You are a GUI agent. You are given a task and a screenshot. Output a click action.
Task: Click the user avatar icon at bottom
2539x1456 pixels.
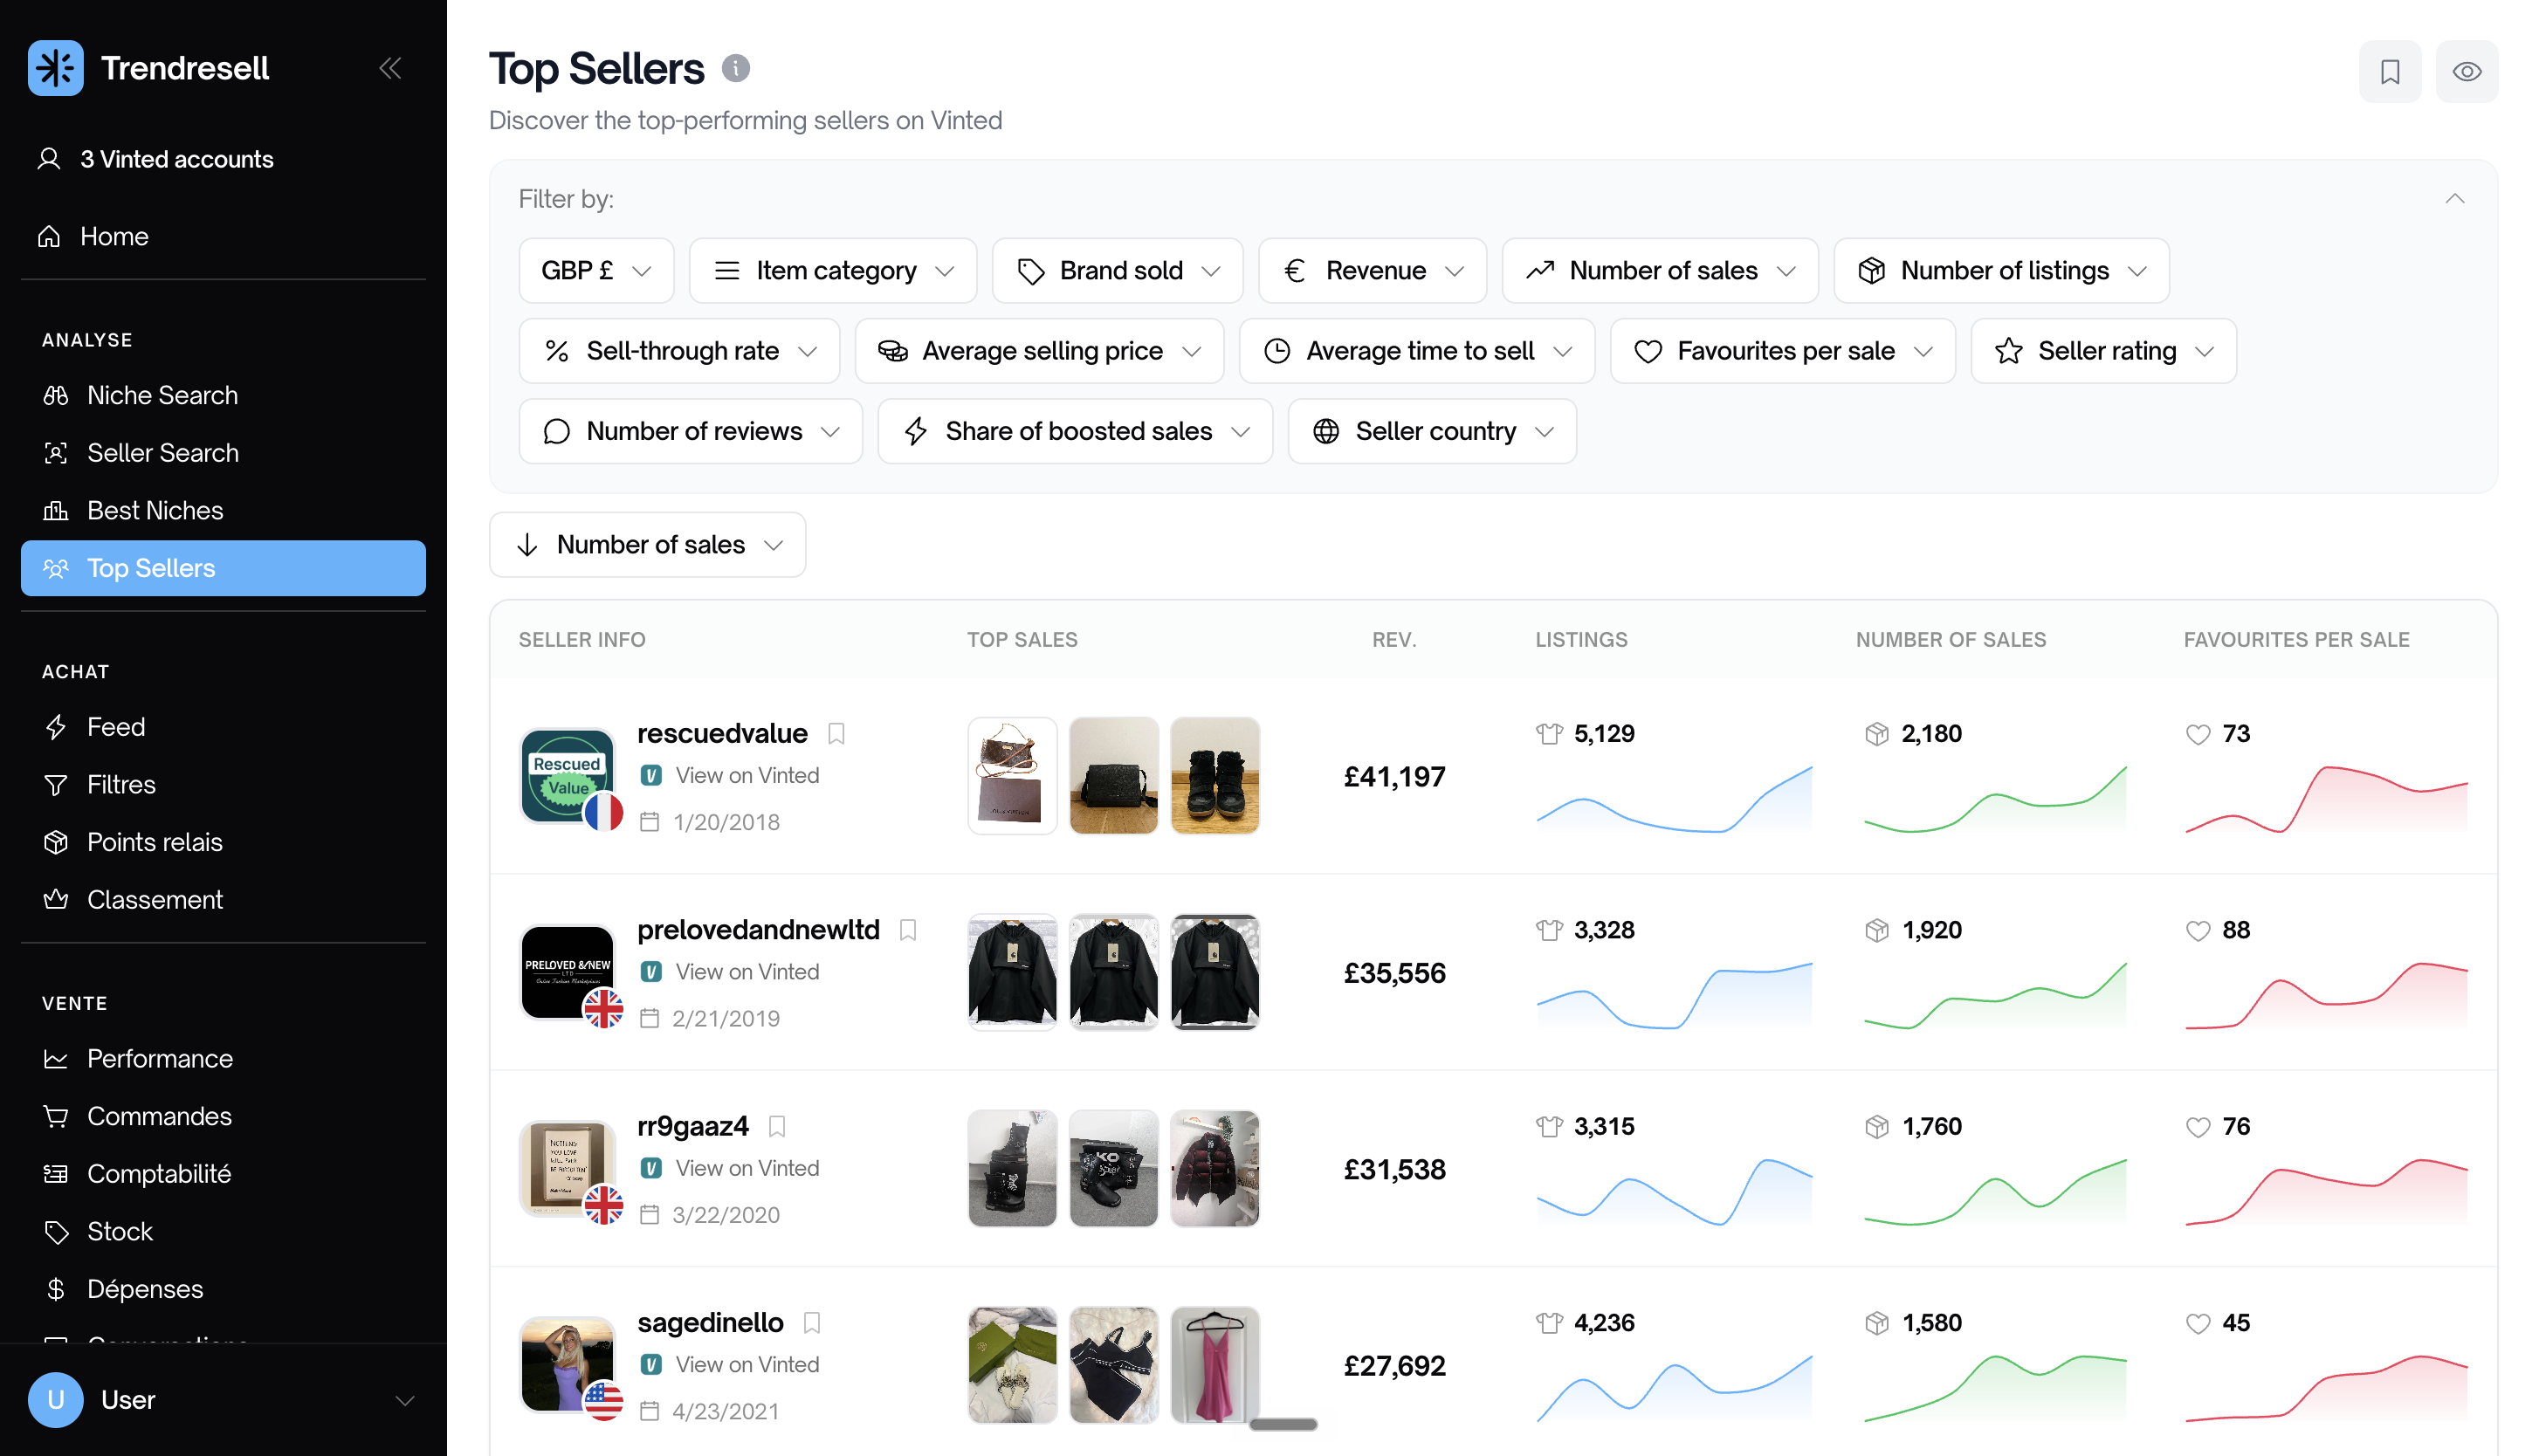[x=56, y=1399]
